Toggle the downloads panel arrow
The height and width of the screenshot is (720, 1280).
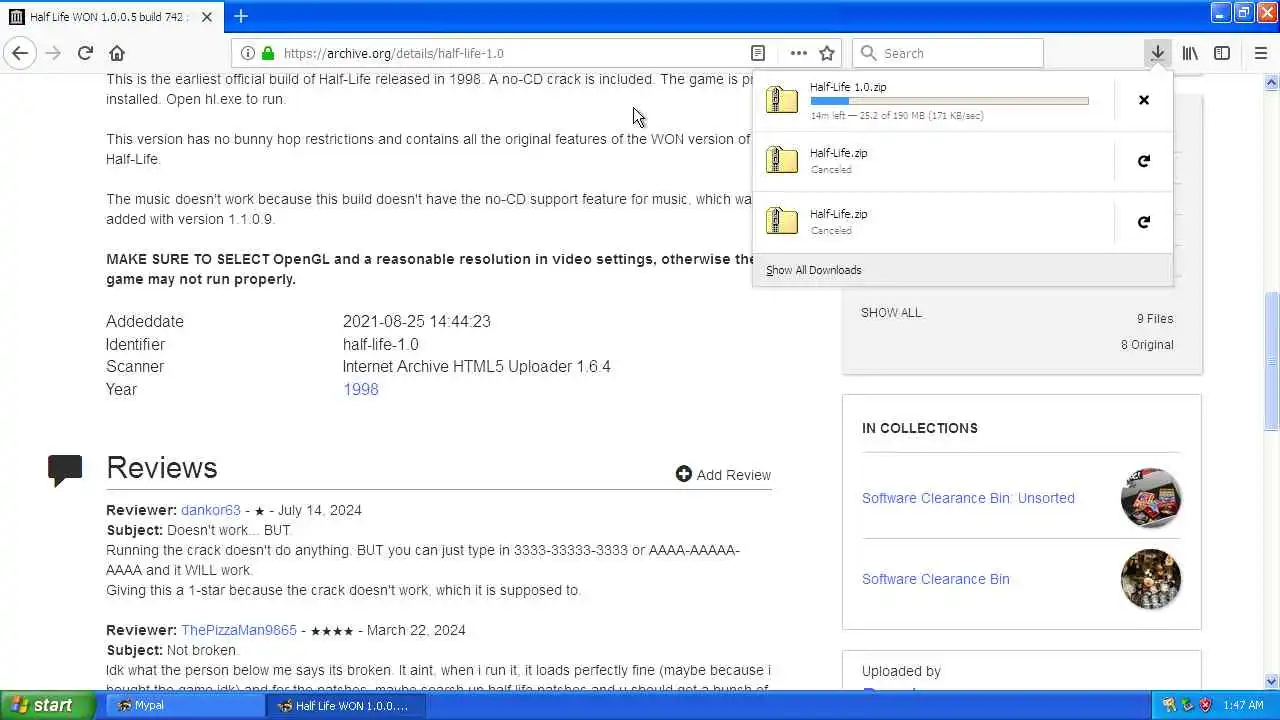click(x=1157, y=53)
